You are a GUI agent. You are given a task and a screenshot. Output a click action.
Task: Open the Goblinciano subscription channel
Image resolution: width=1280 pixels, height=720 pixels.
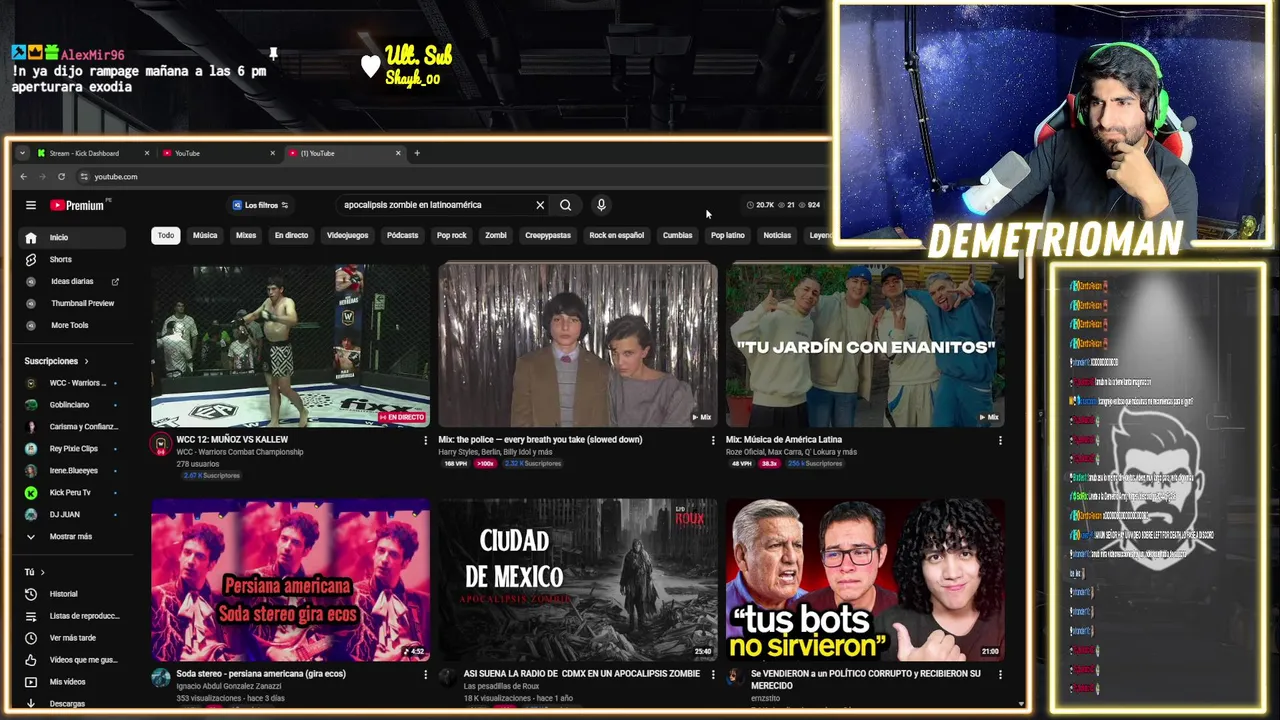pyautogui.click(x=72, y=405)
